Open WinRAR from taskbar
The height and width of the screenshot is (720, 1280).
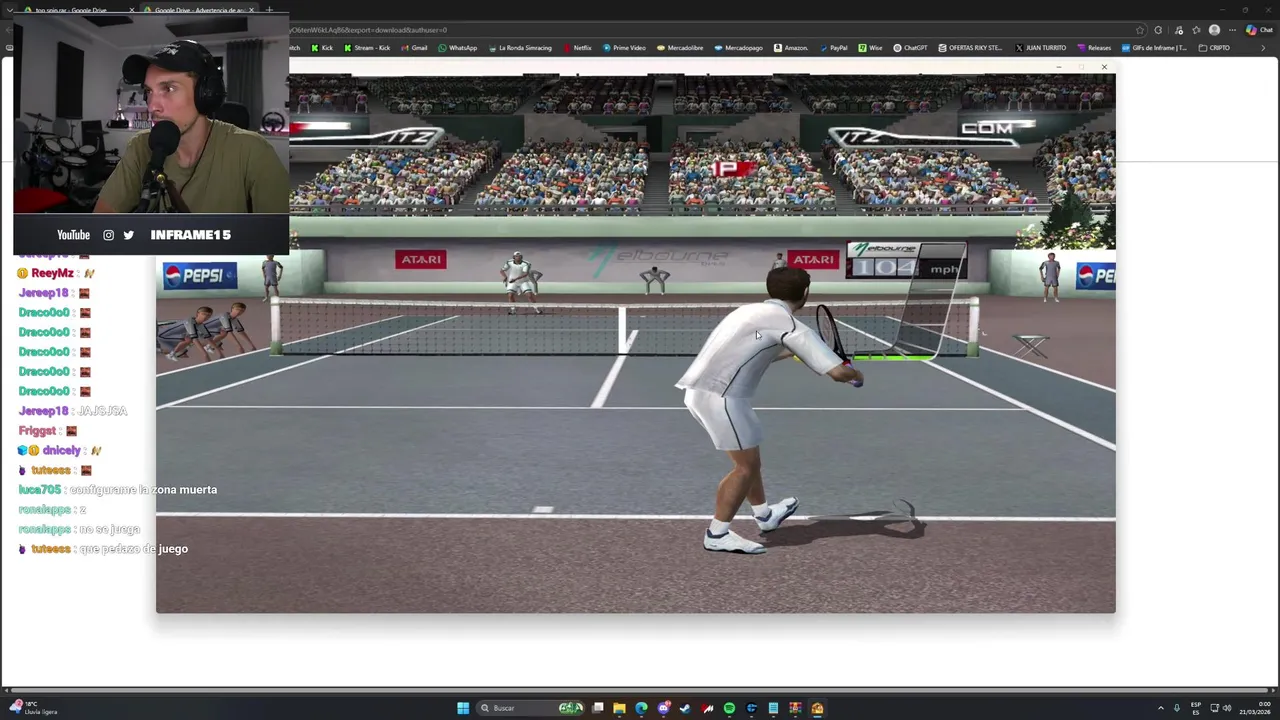click(795, 708)
